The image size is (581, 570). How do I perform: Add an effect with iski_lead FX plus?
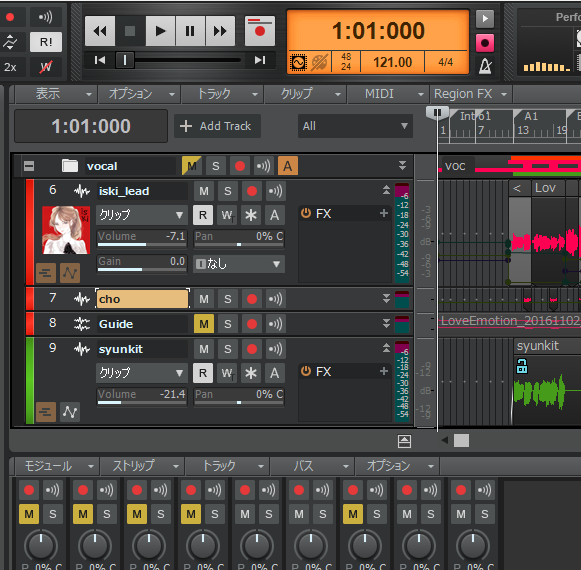[384, 213]
